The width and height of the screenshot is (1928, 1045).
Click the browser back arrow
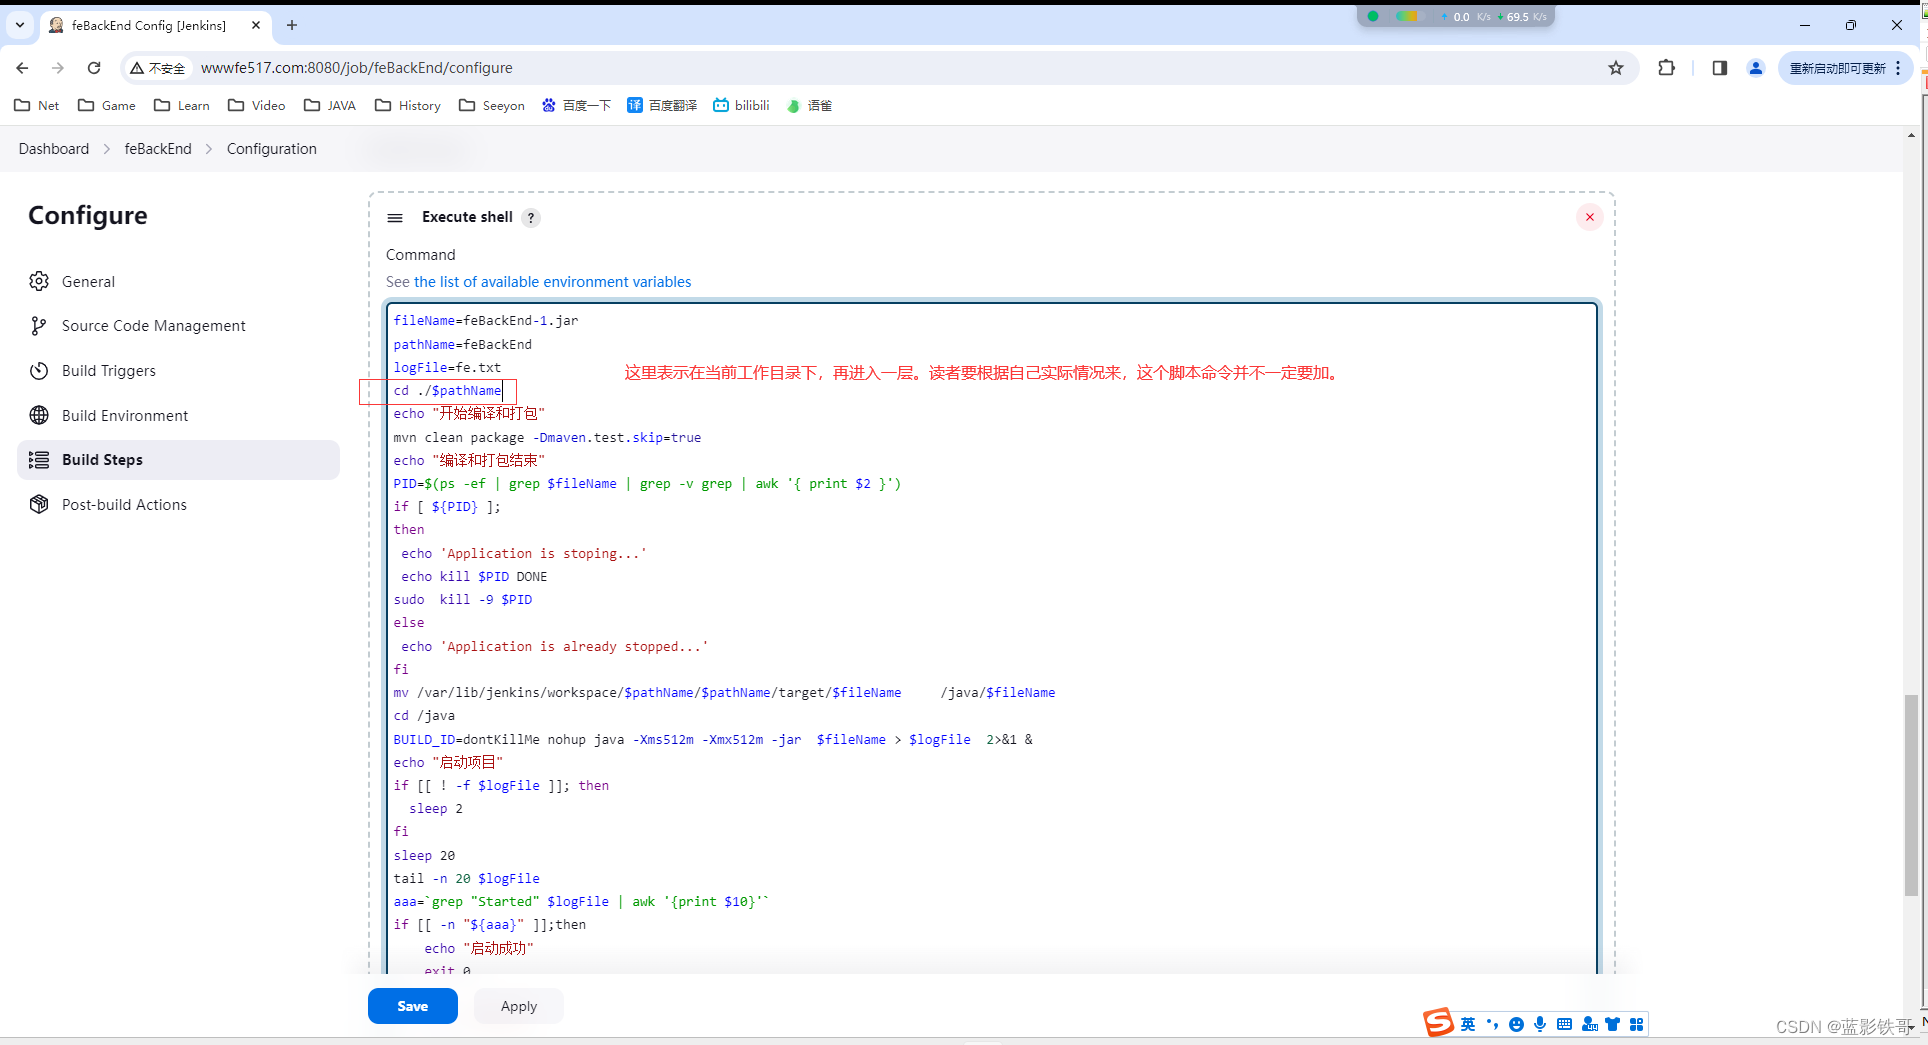tap(22, 68)
